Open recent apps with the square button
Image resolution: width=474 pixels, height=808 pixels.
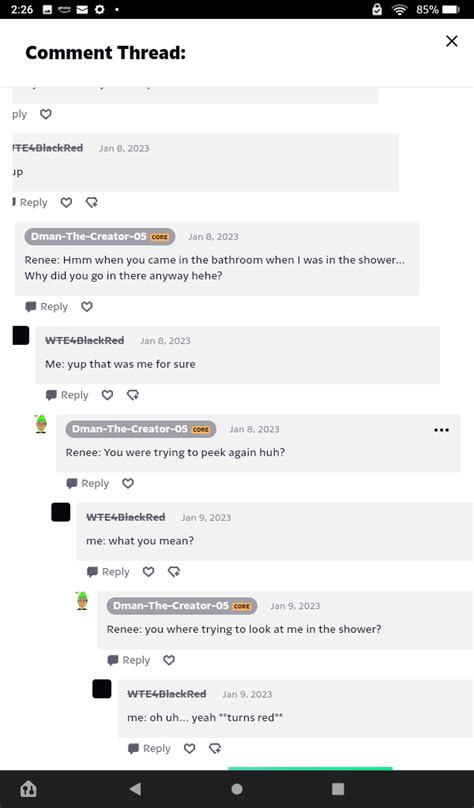pyautogui.click(x=338, y=789)
